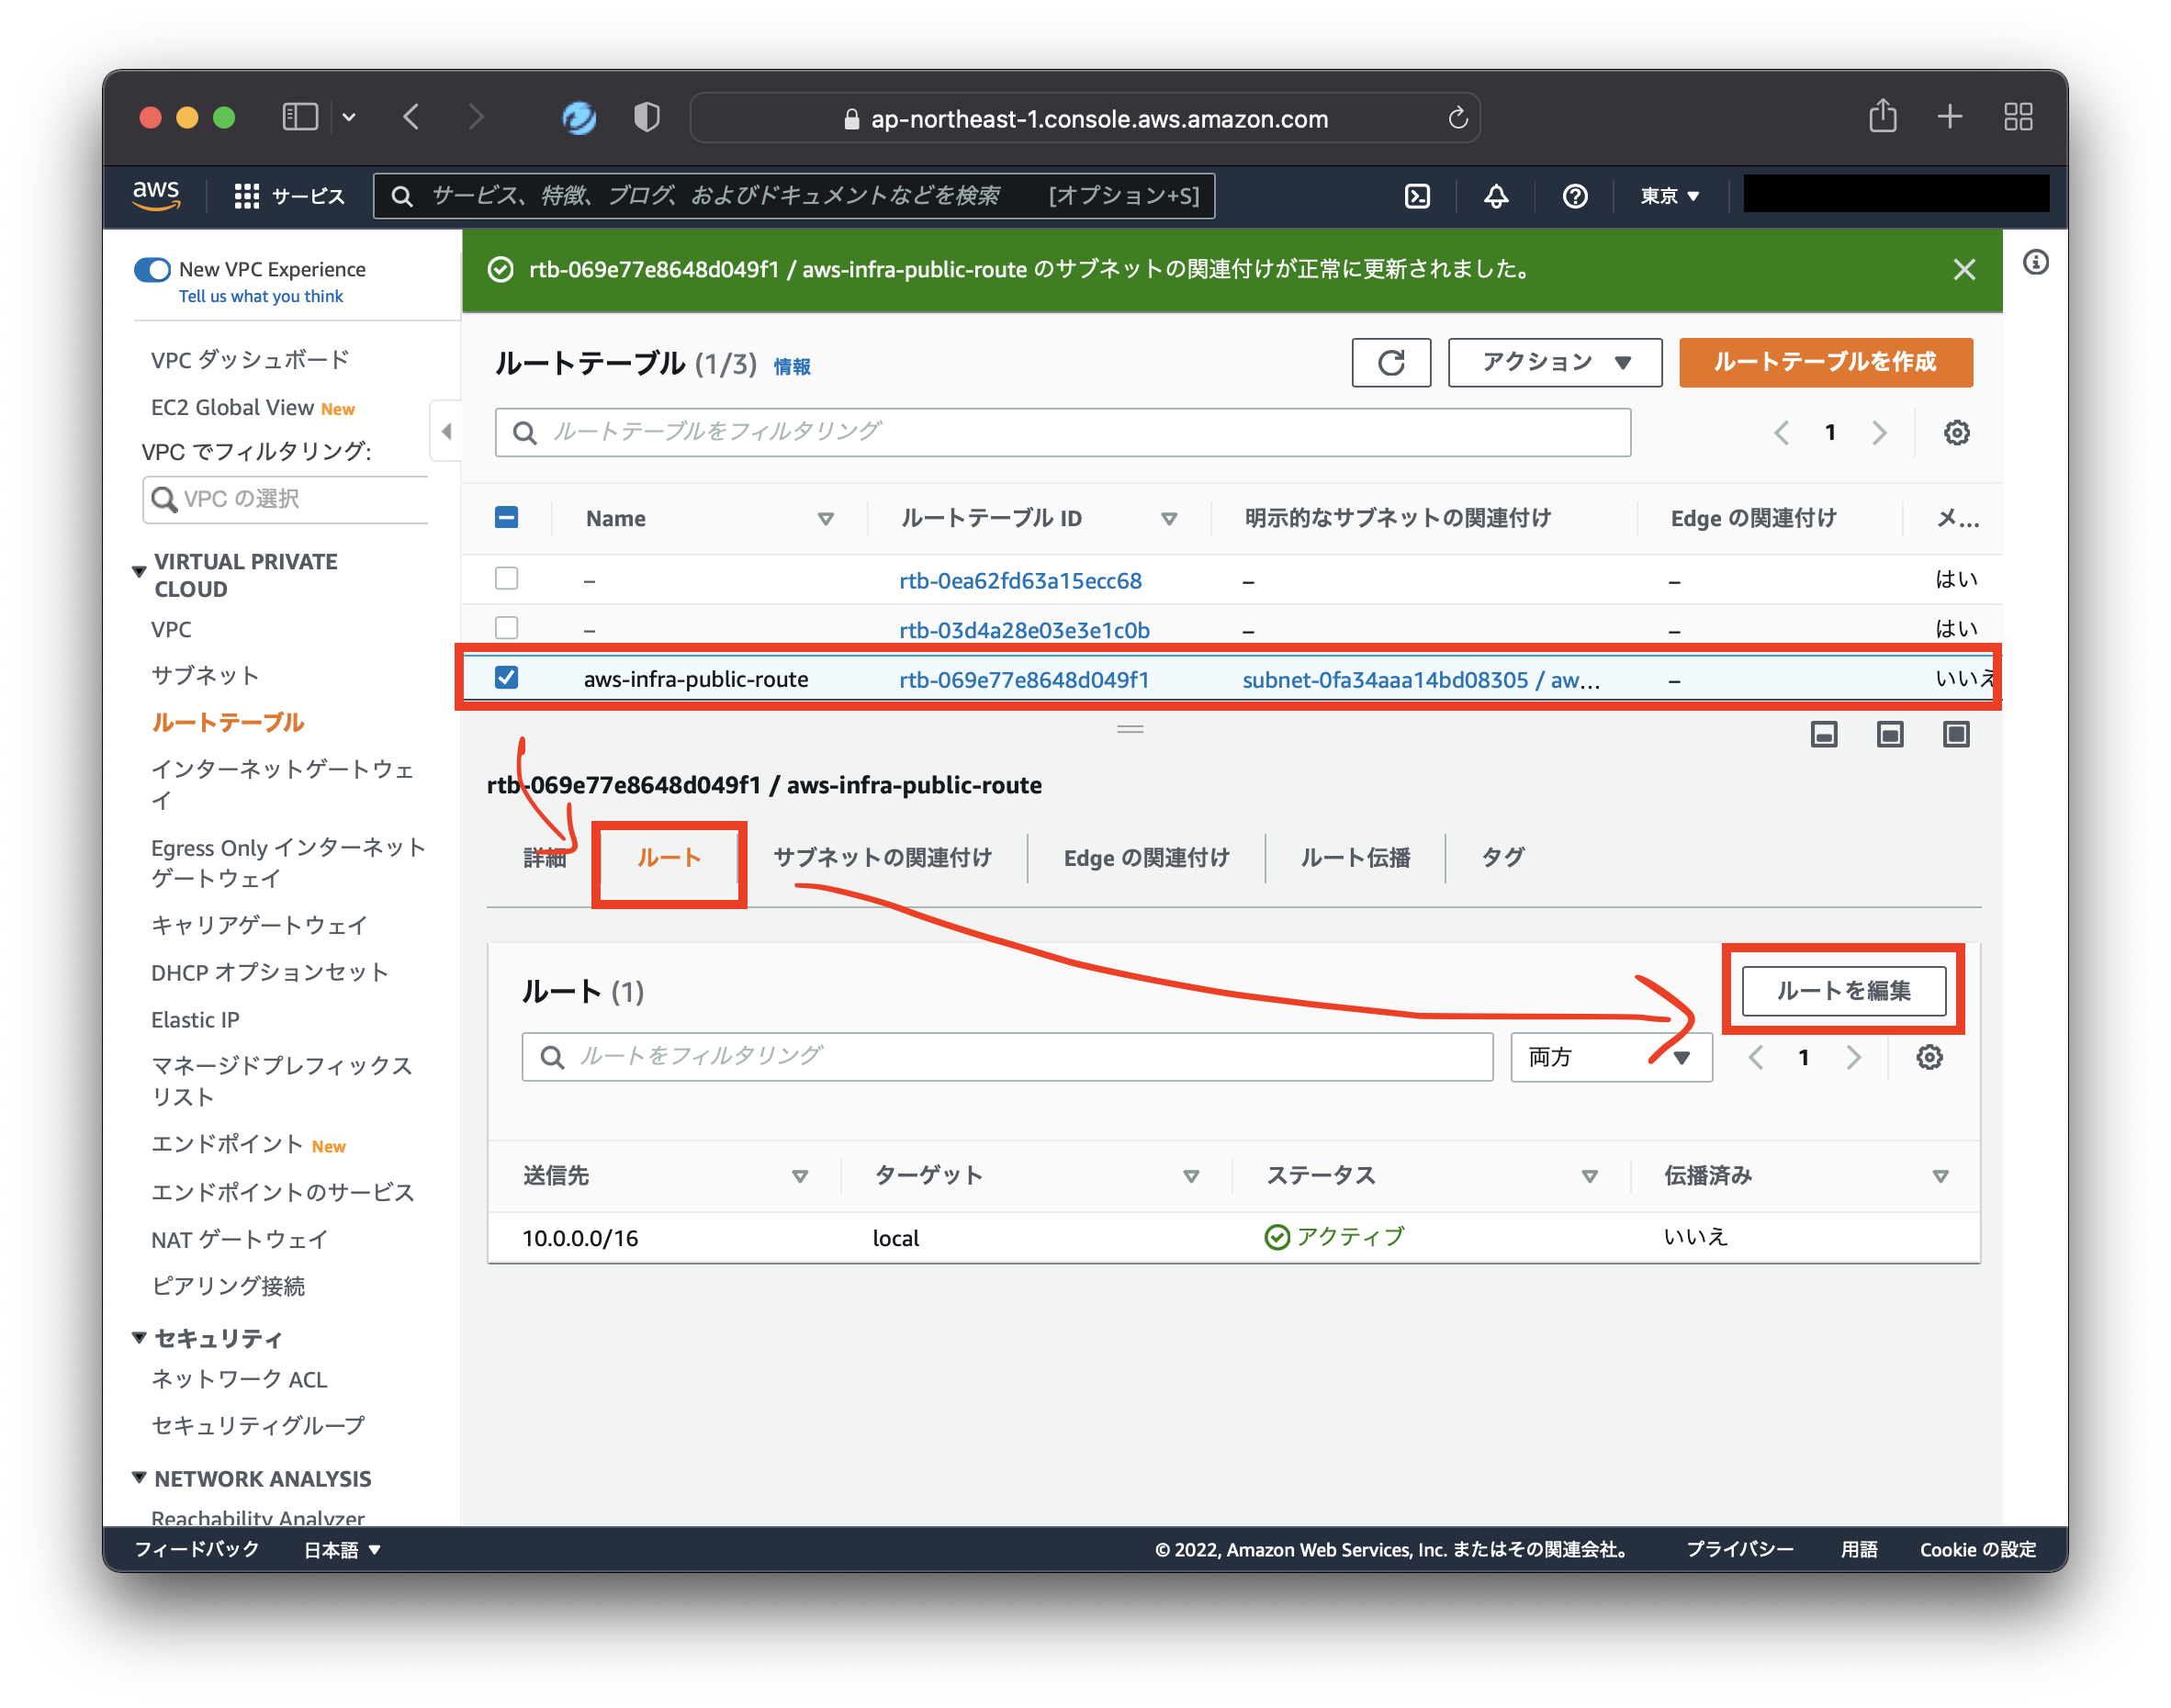
Task: Open route table list settings gear
Action: (1956, 432)
